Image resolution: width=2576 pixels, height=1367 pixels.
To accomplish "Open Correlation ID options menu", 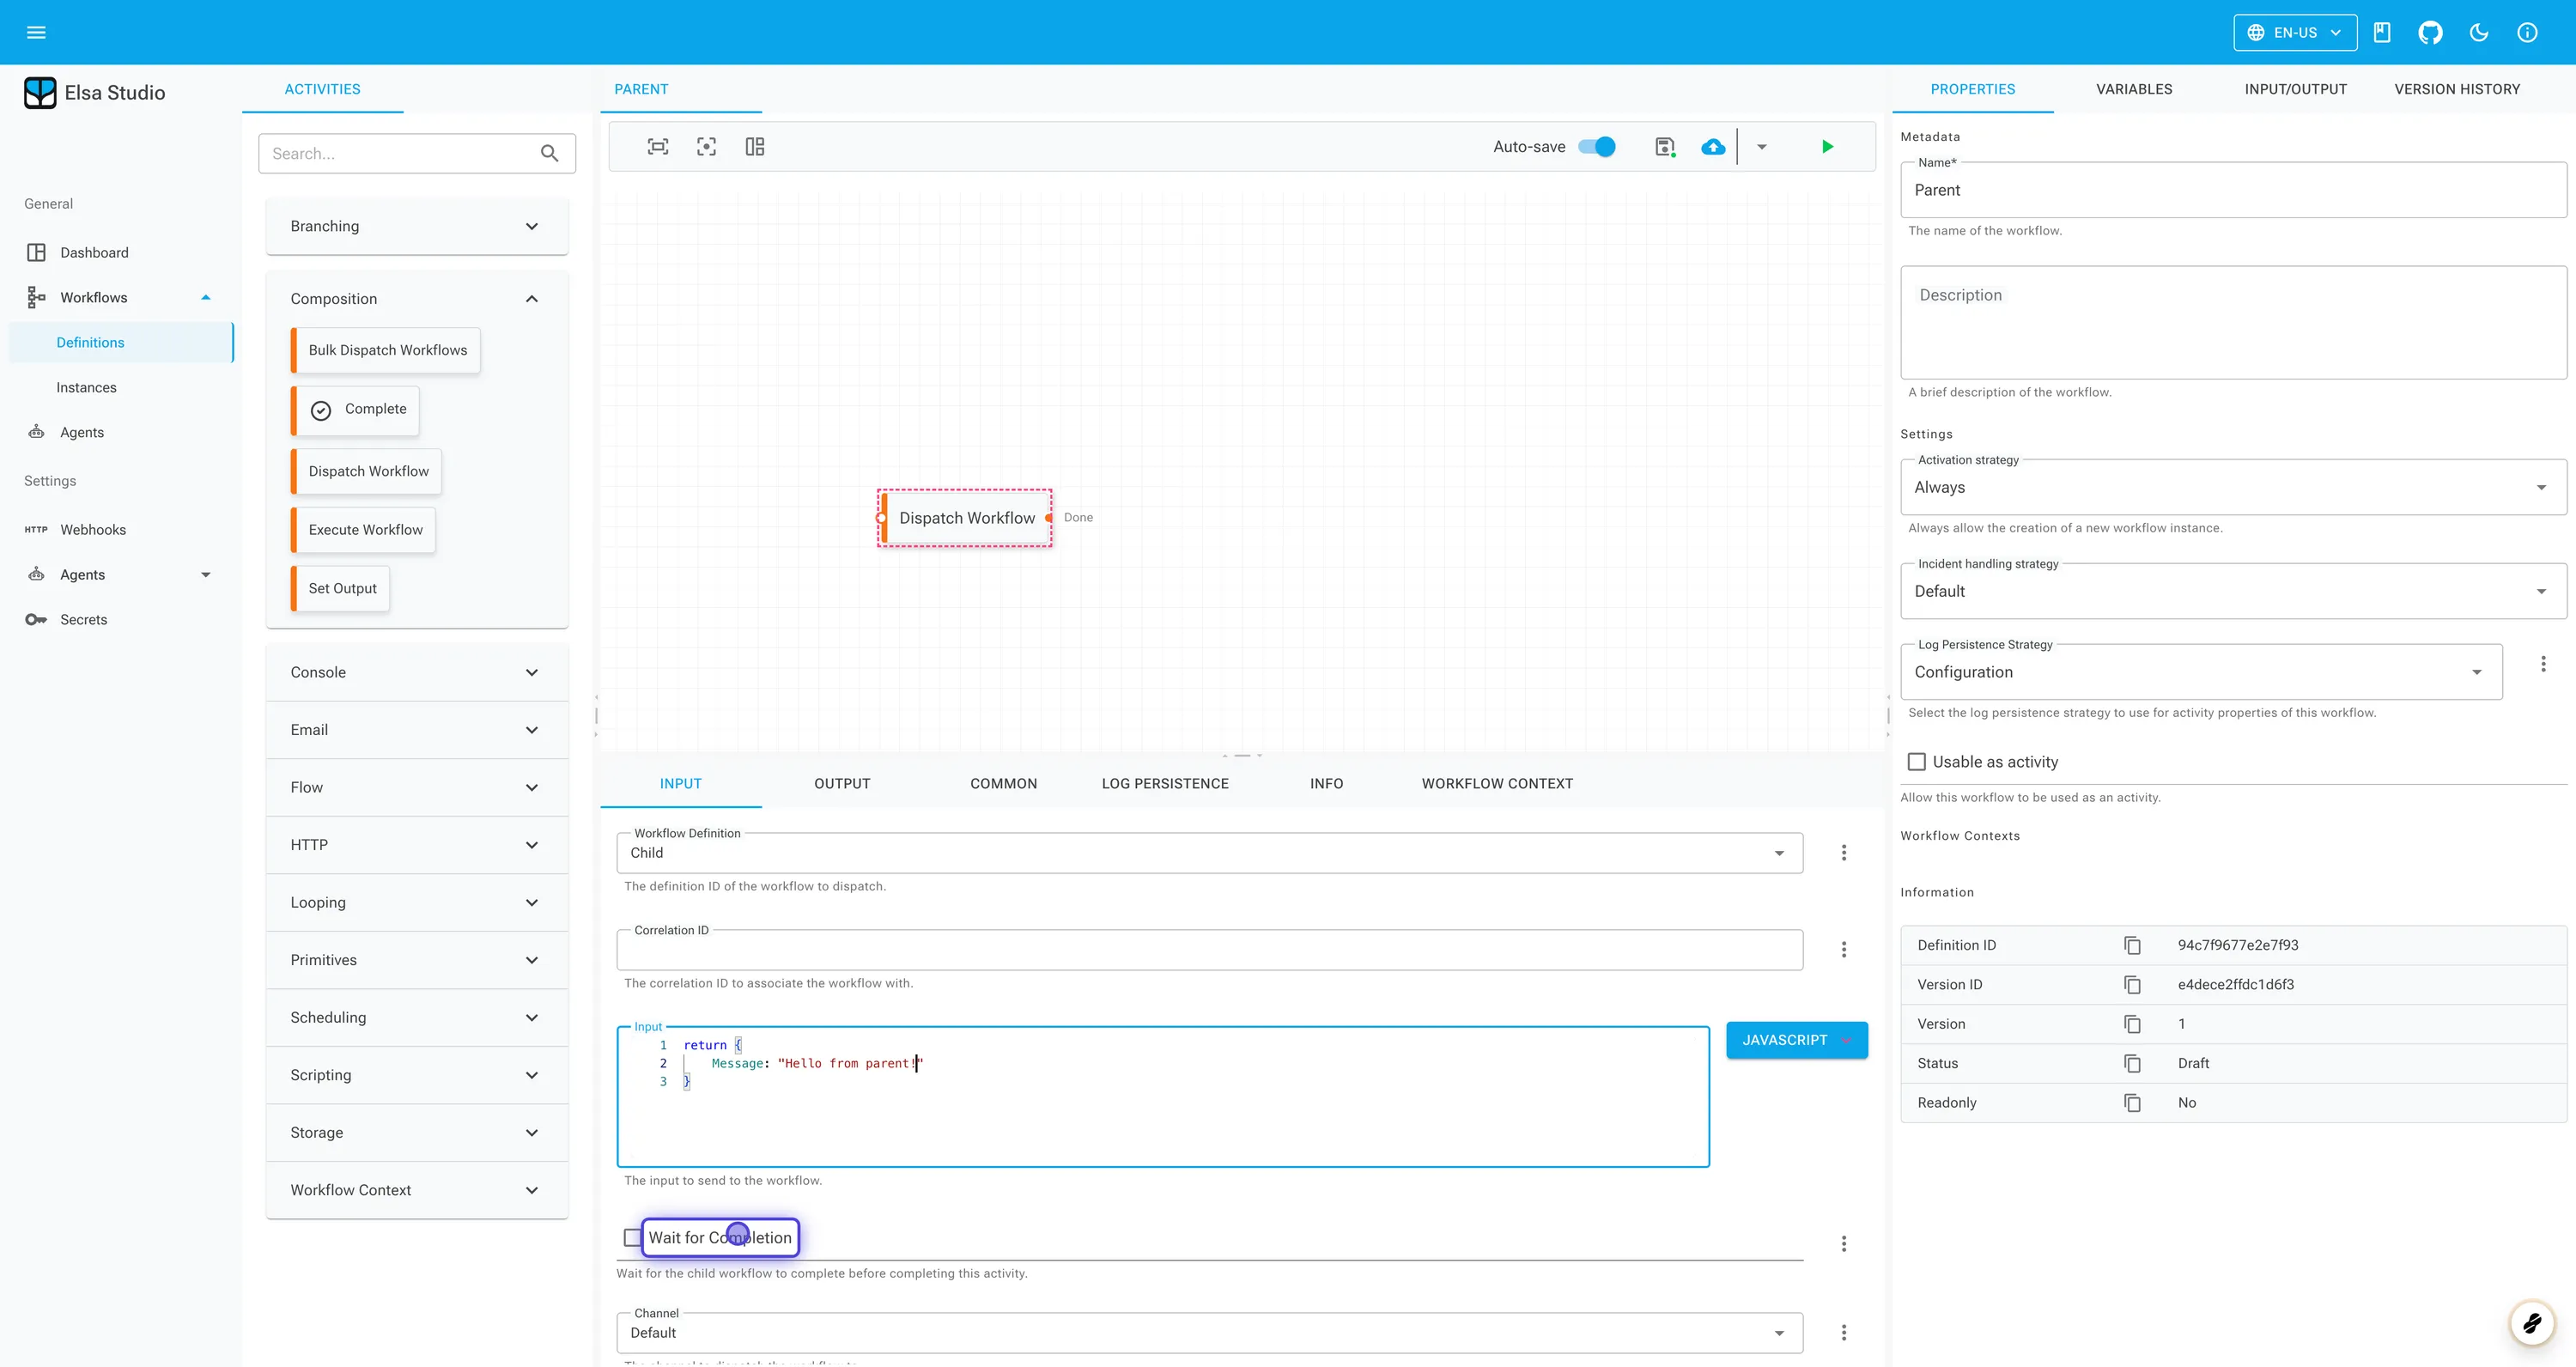I will (x=1844, y=949).
